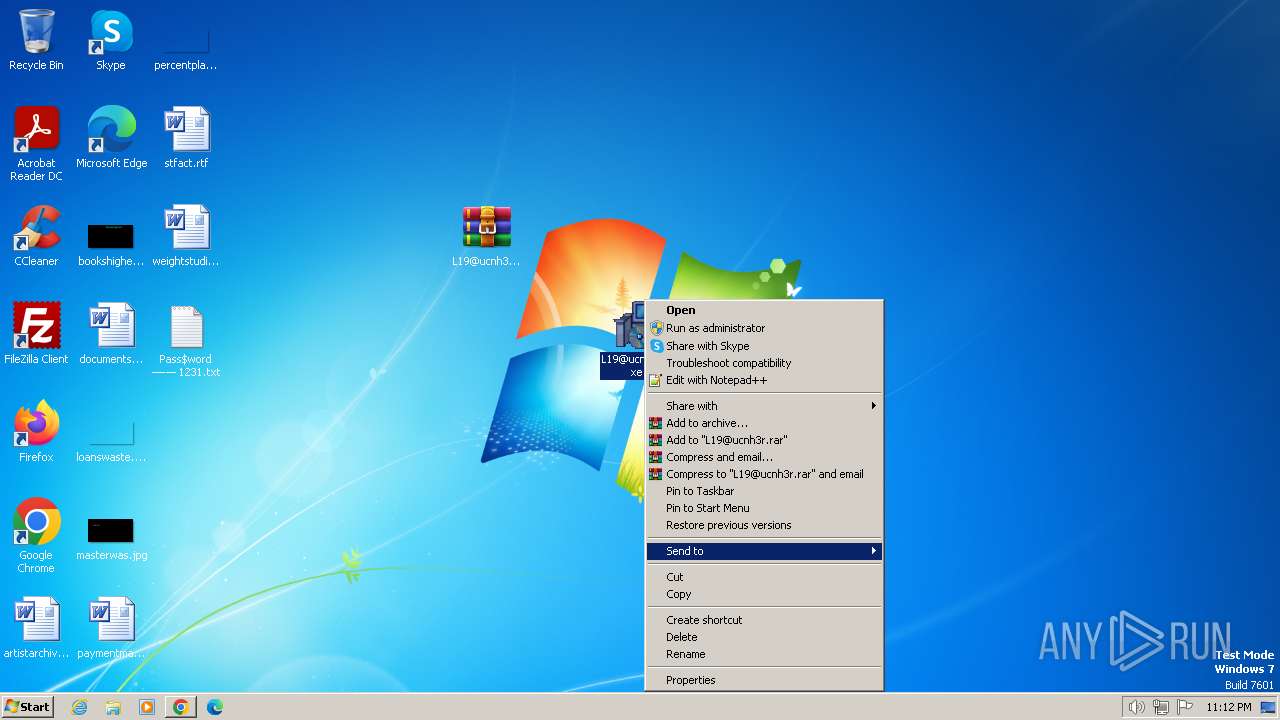Click the network tray icon
The height and width of the screenshot is (720, 1280).
[1161, 707]
